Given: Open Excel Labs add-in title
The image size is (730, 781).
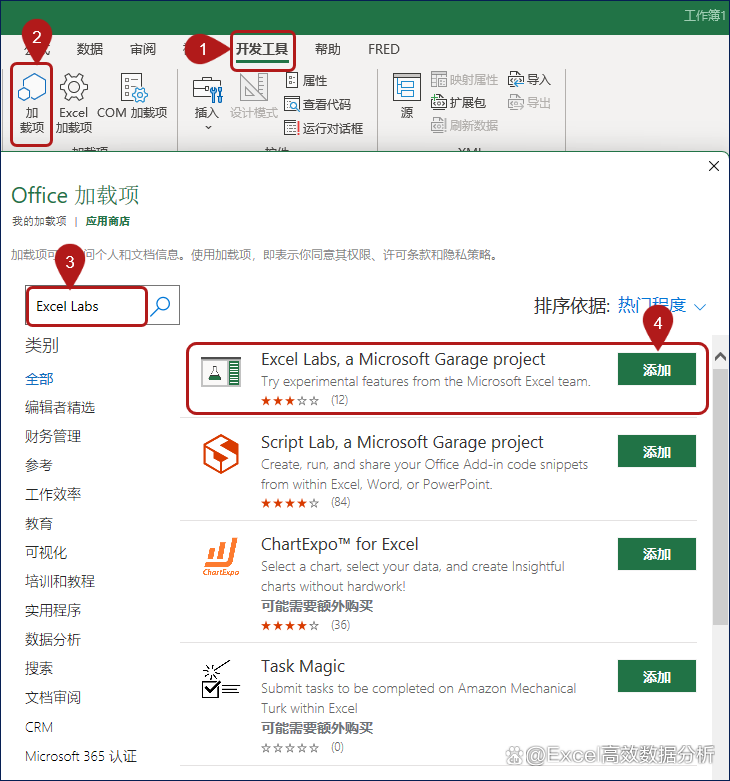Looking at the screenshot, I should [403, 359].
